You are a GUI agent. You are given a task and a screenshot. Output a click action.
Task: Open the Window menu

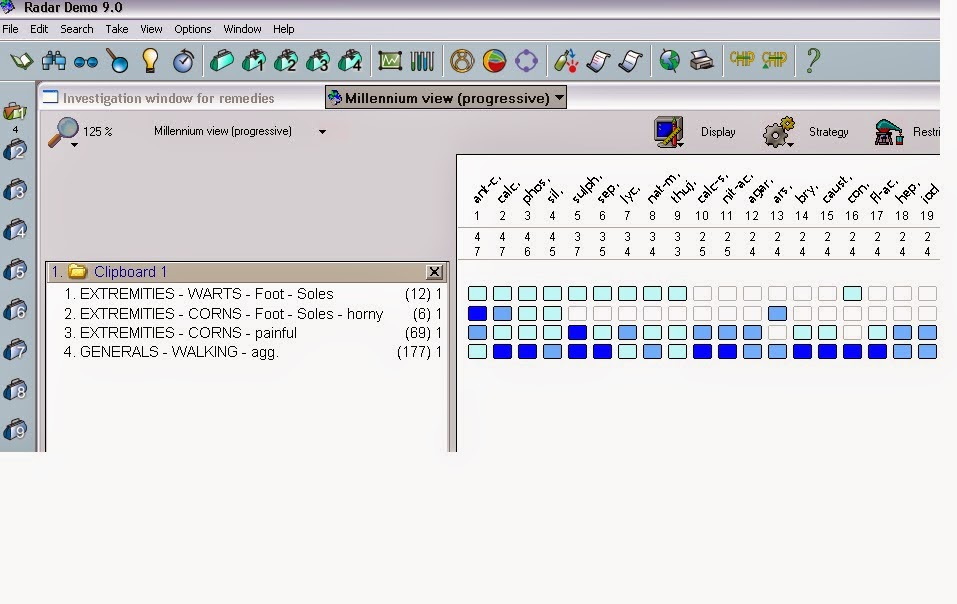[242, 29]
